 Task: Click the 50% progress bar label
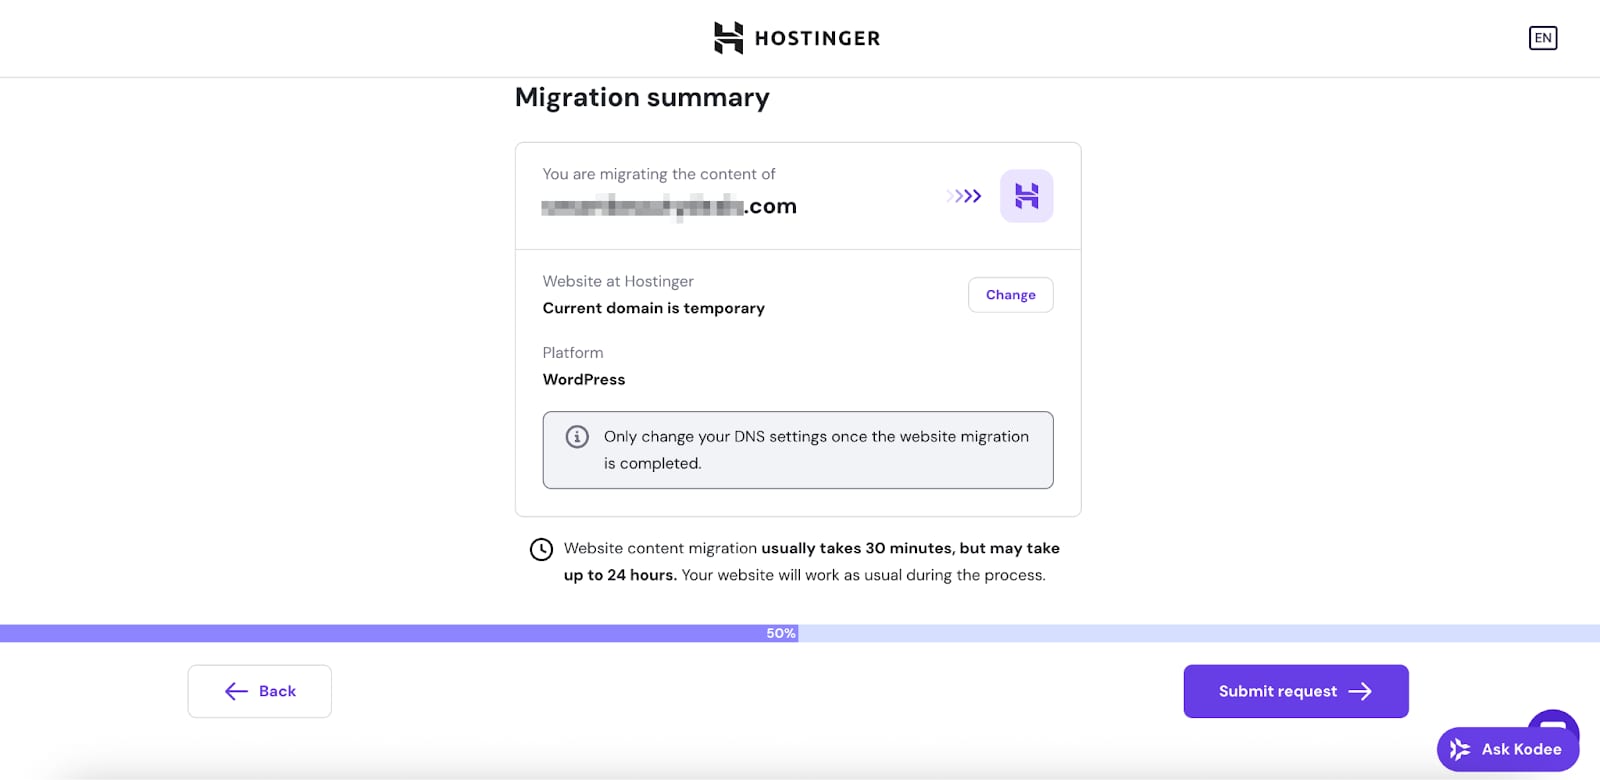[x=780, y=633]
